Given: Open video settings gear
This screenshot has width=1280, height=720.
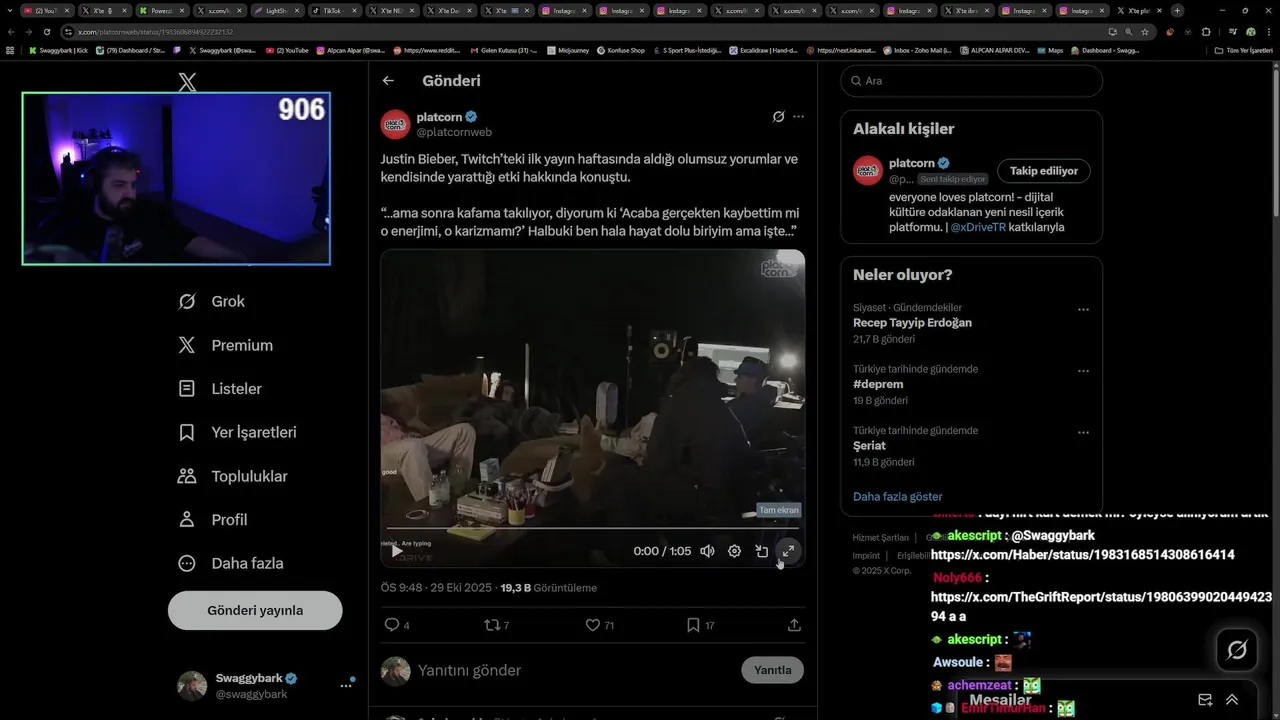Looking at the screenshot, I should 734,551.
